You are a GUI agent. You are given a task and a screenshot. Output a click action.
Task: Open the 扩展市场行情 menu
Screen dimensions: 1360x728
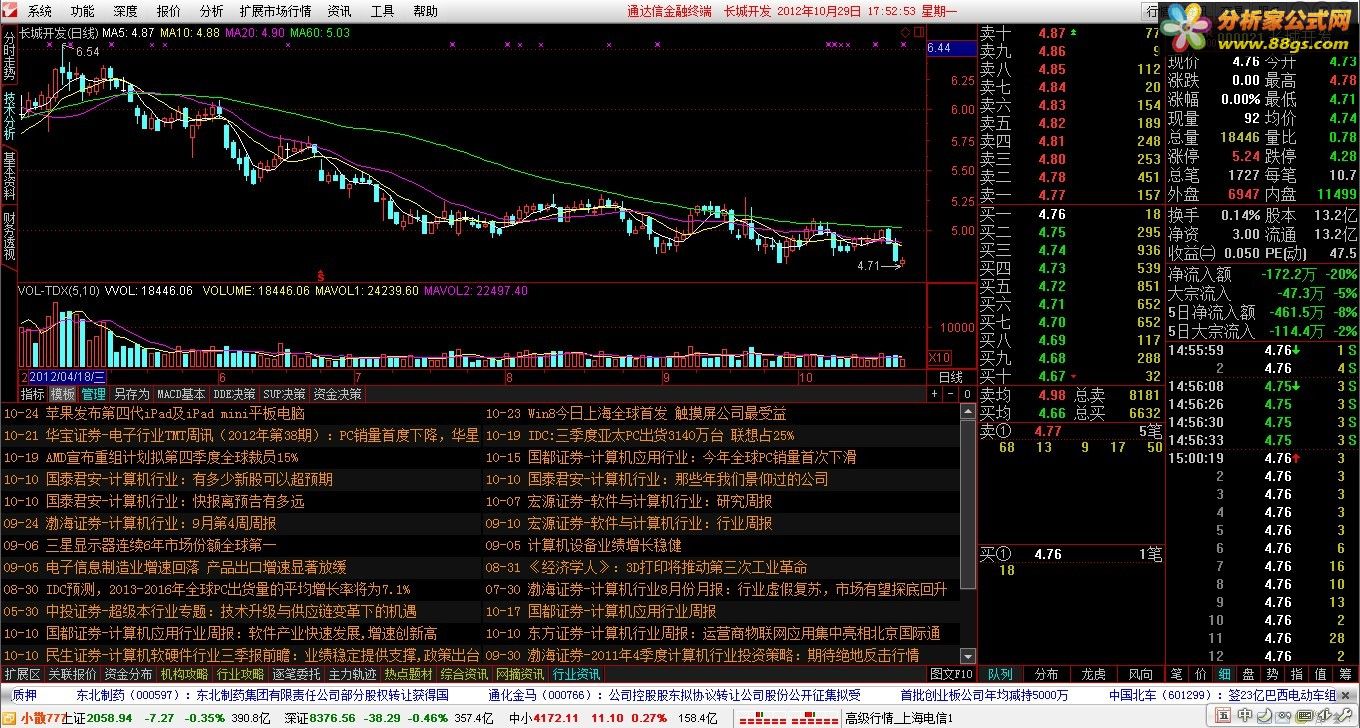(275, 11)
